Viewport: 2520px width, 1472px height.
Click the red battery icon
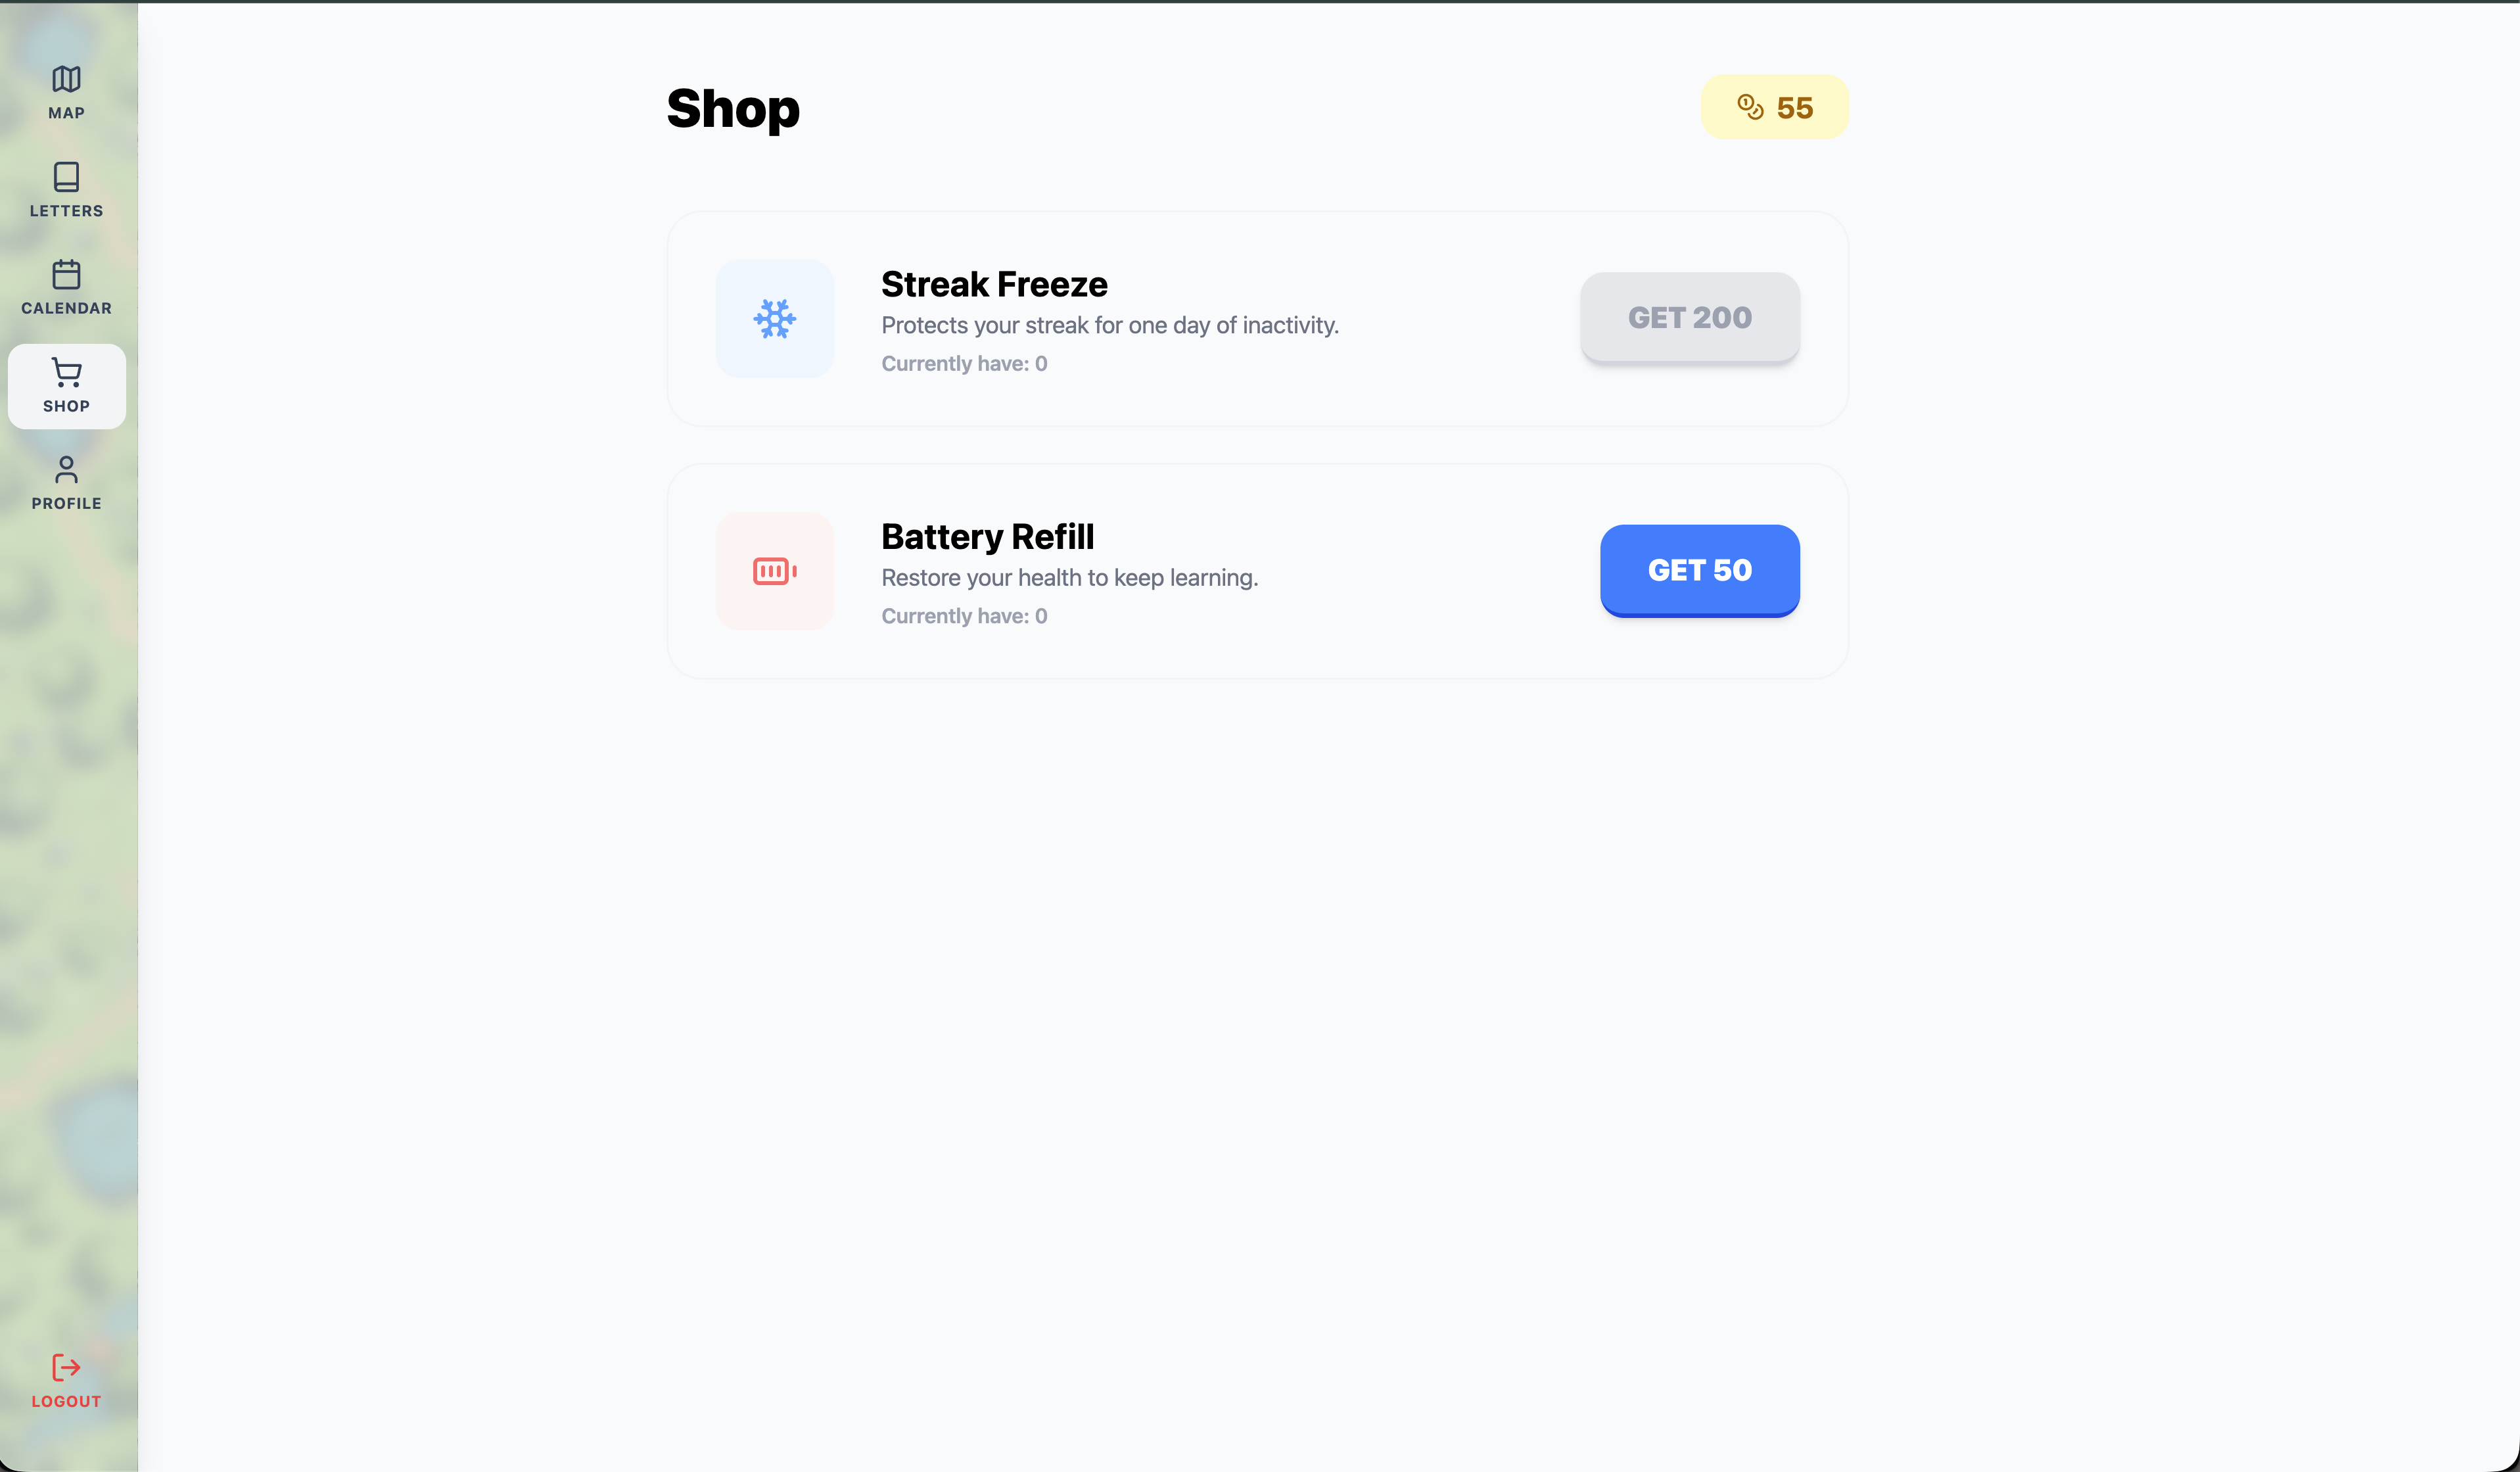[774, 571]
